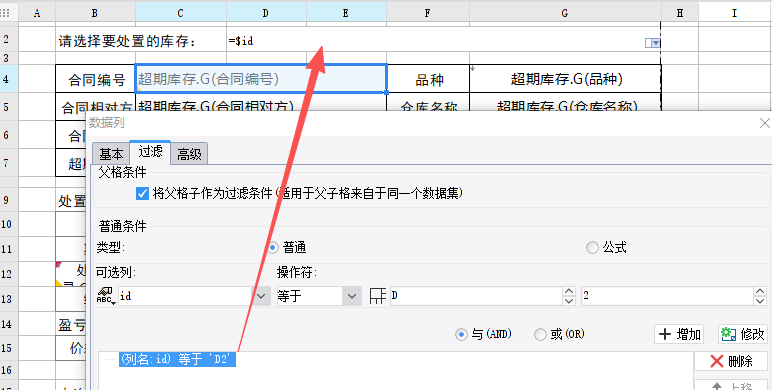Click the 合同编号 label cell
Screen dimensions: 772x390
click(x=96, y=79)
